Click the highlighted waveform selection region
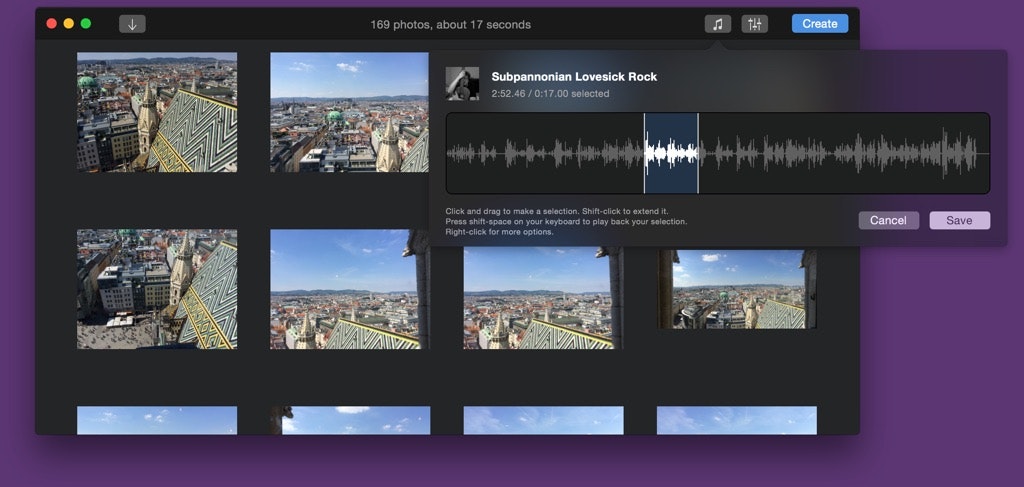Image resolution: width=1024 pixels, height=487 pixels. coord(671,153)
